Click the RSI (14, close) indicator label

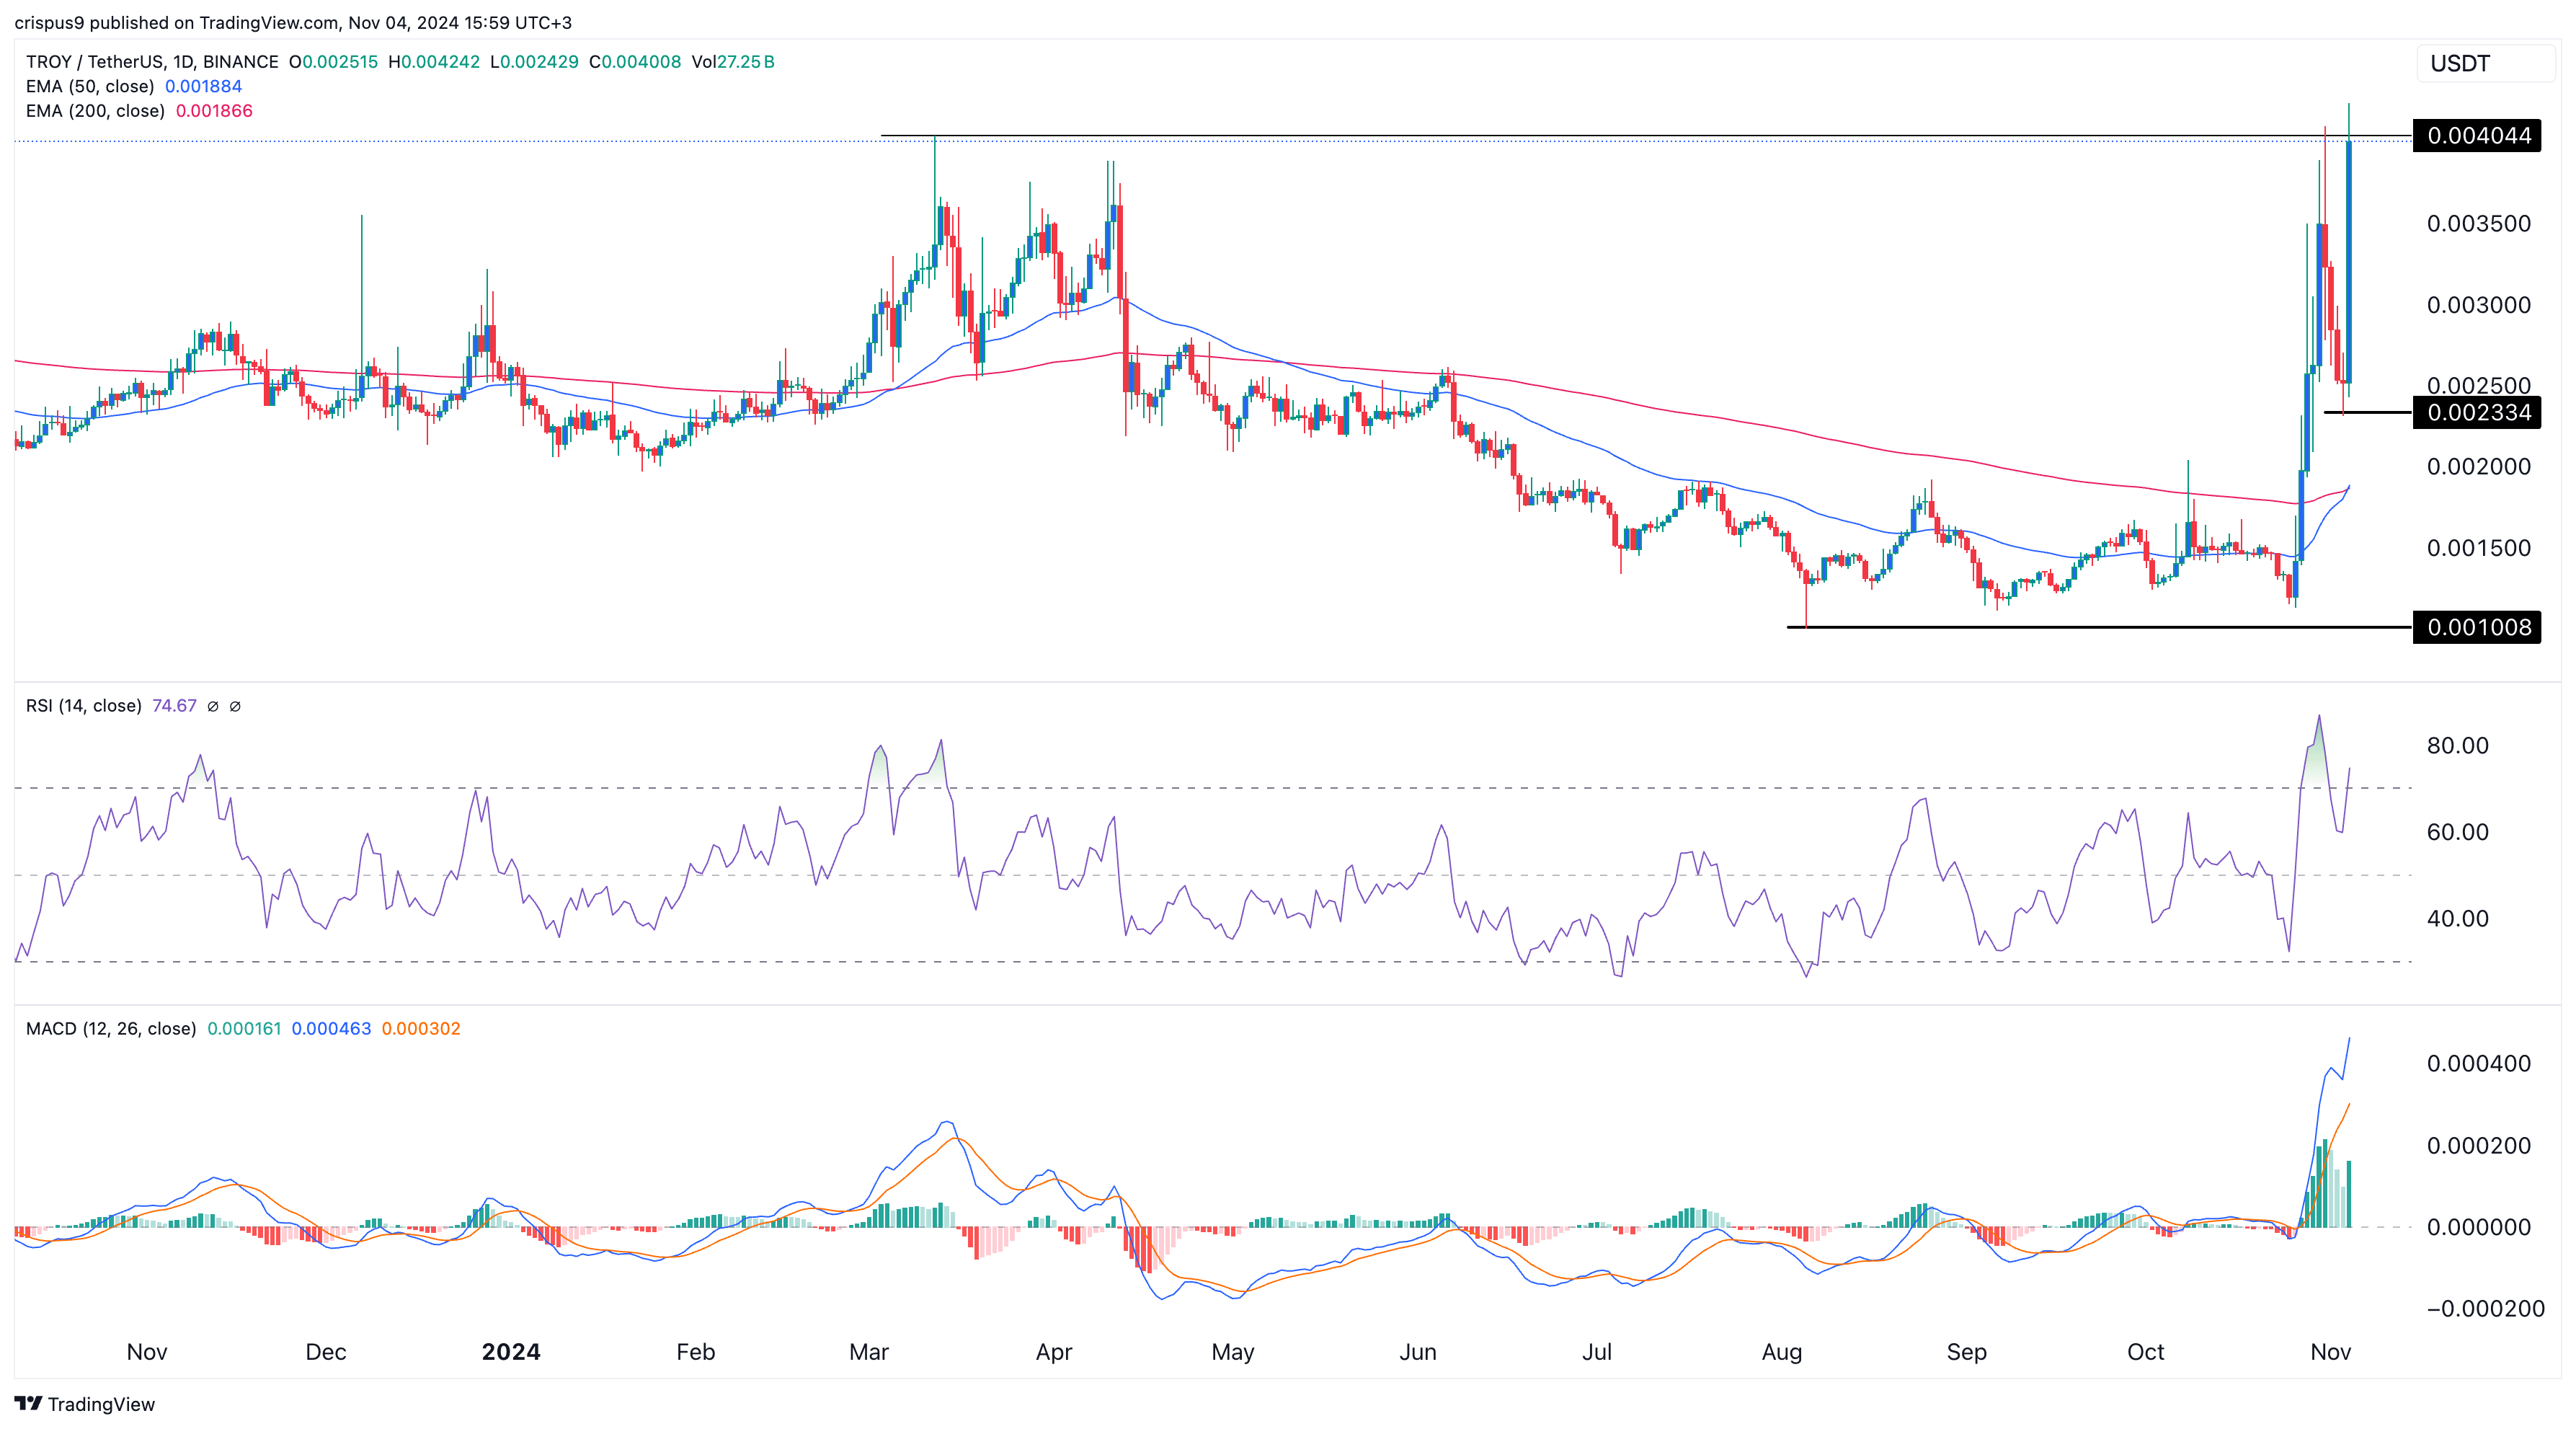(84, 706)
